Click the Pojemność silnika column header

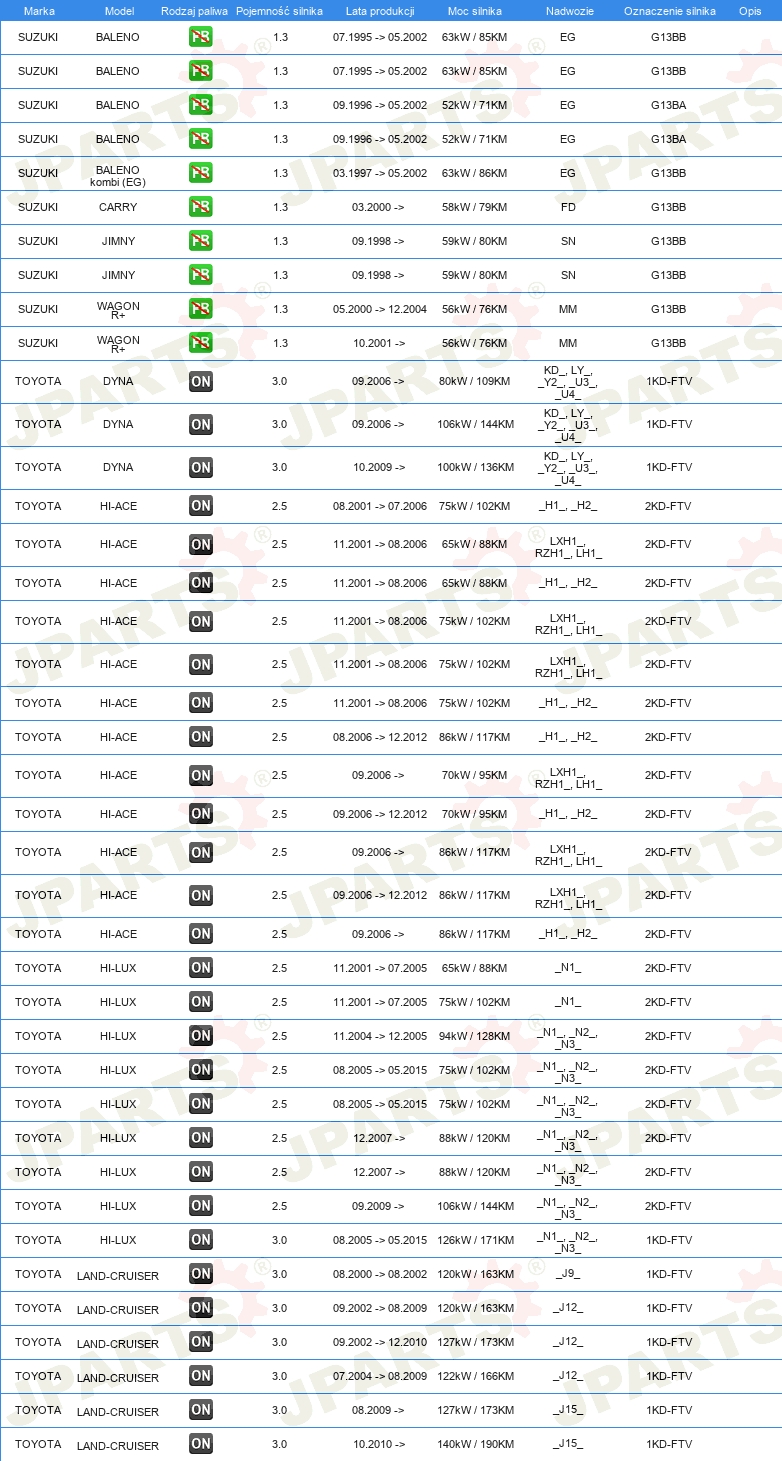coord(280,10)
